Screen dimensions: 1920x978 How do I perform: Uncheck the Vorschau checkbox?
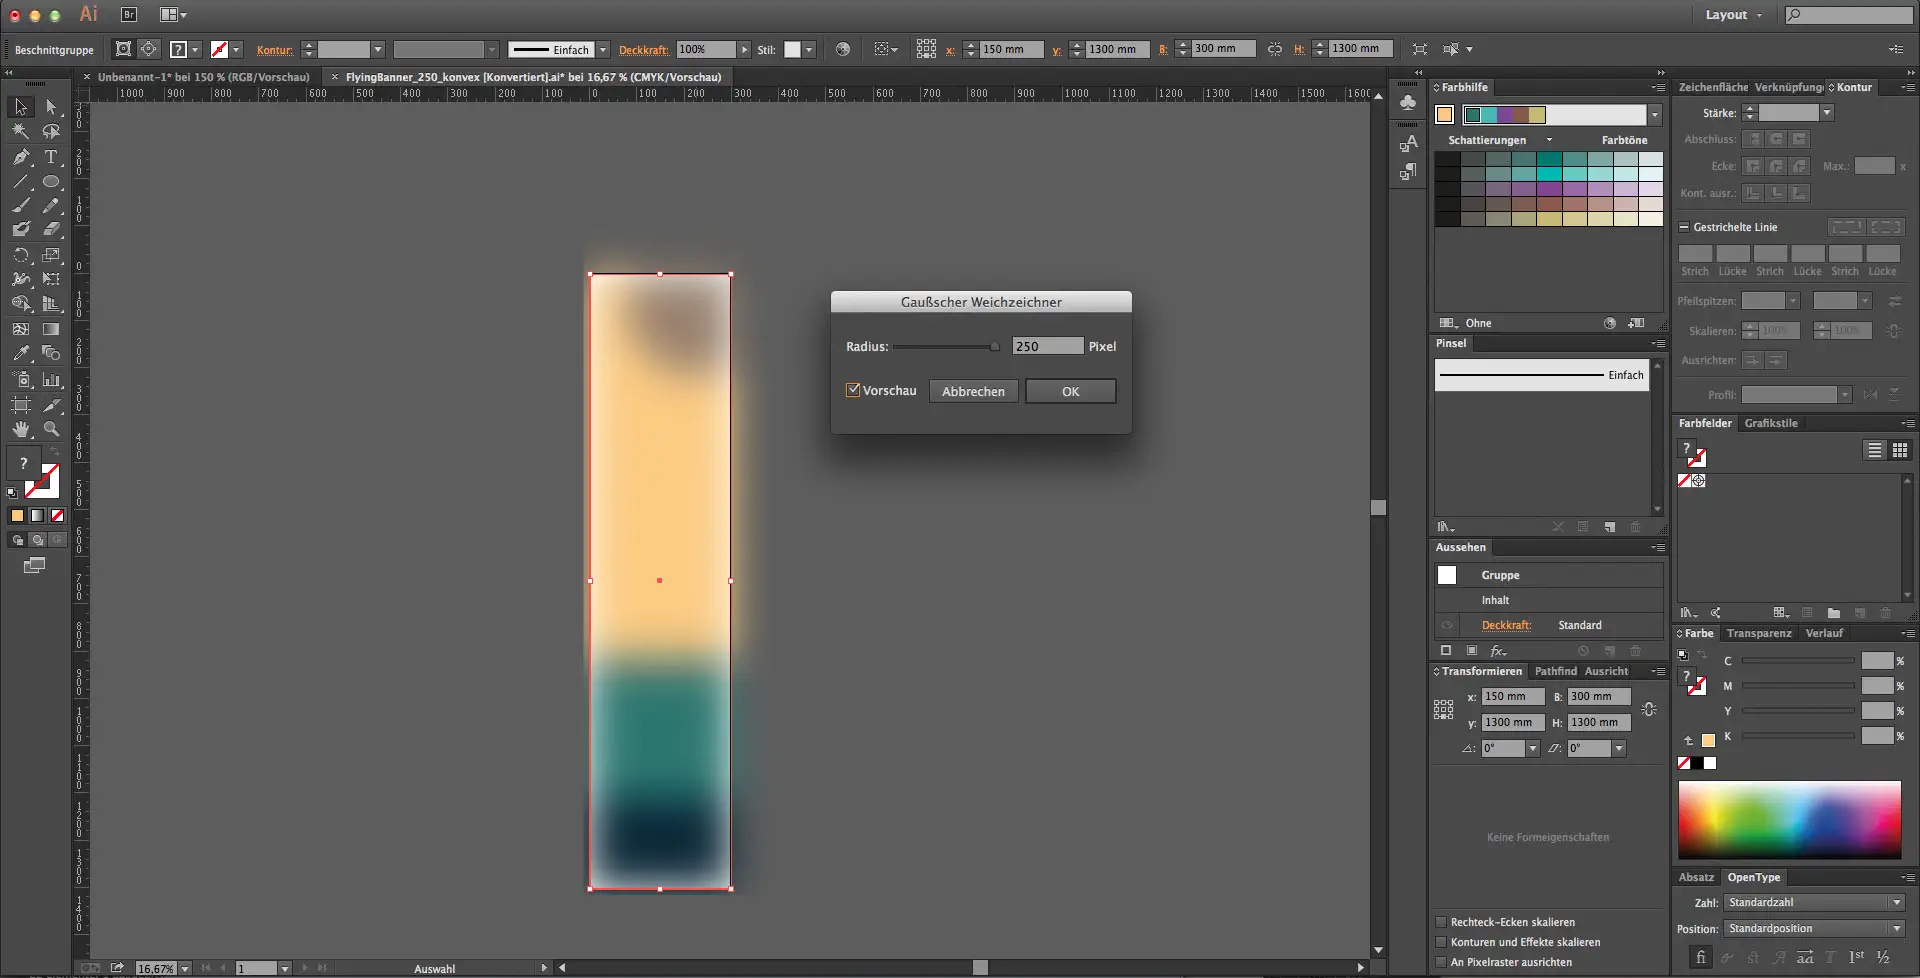853,391
